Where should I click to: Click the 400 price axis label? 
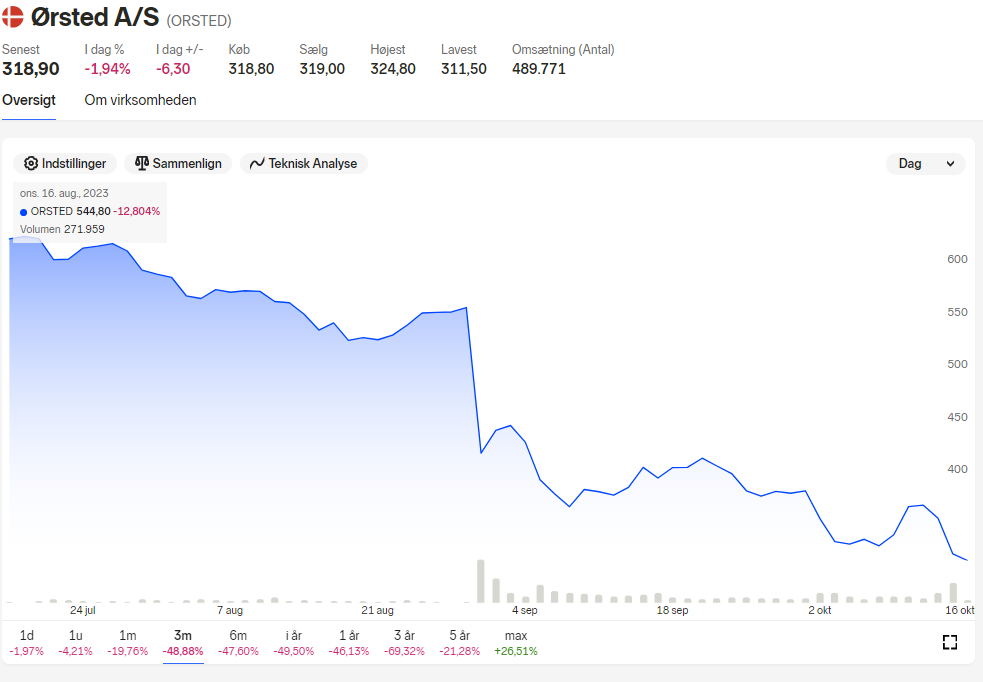pos(957,469)
